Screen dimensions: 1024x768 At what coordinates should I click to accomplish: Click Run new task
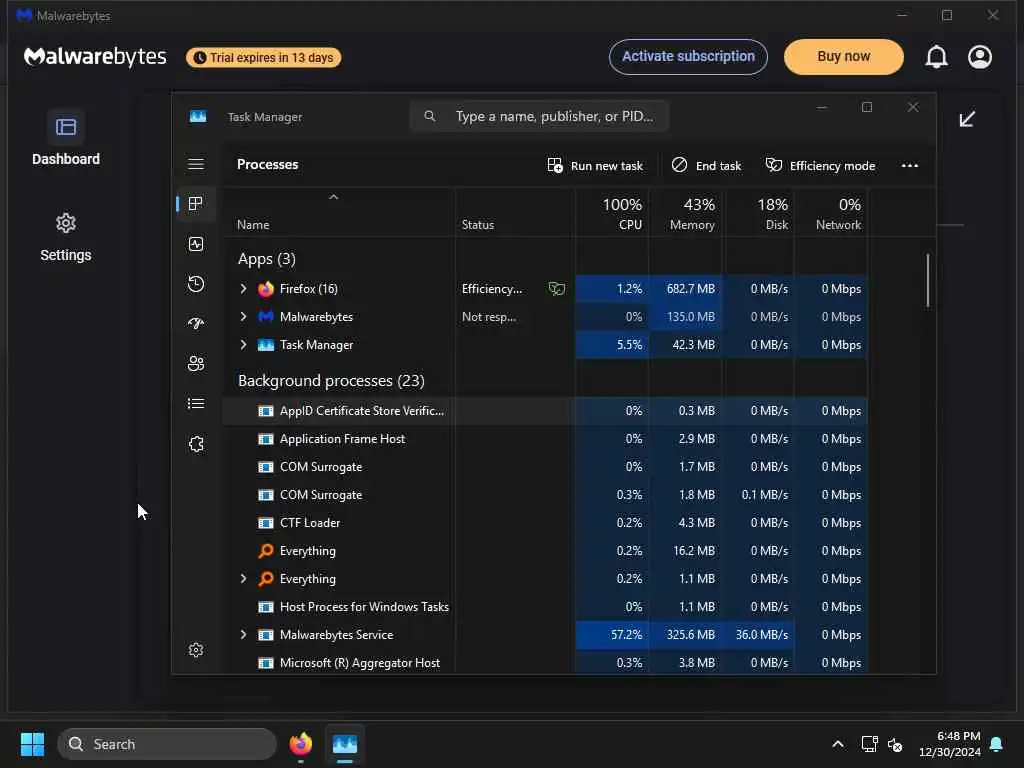(x=595, y=166)
